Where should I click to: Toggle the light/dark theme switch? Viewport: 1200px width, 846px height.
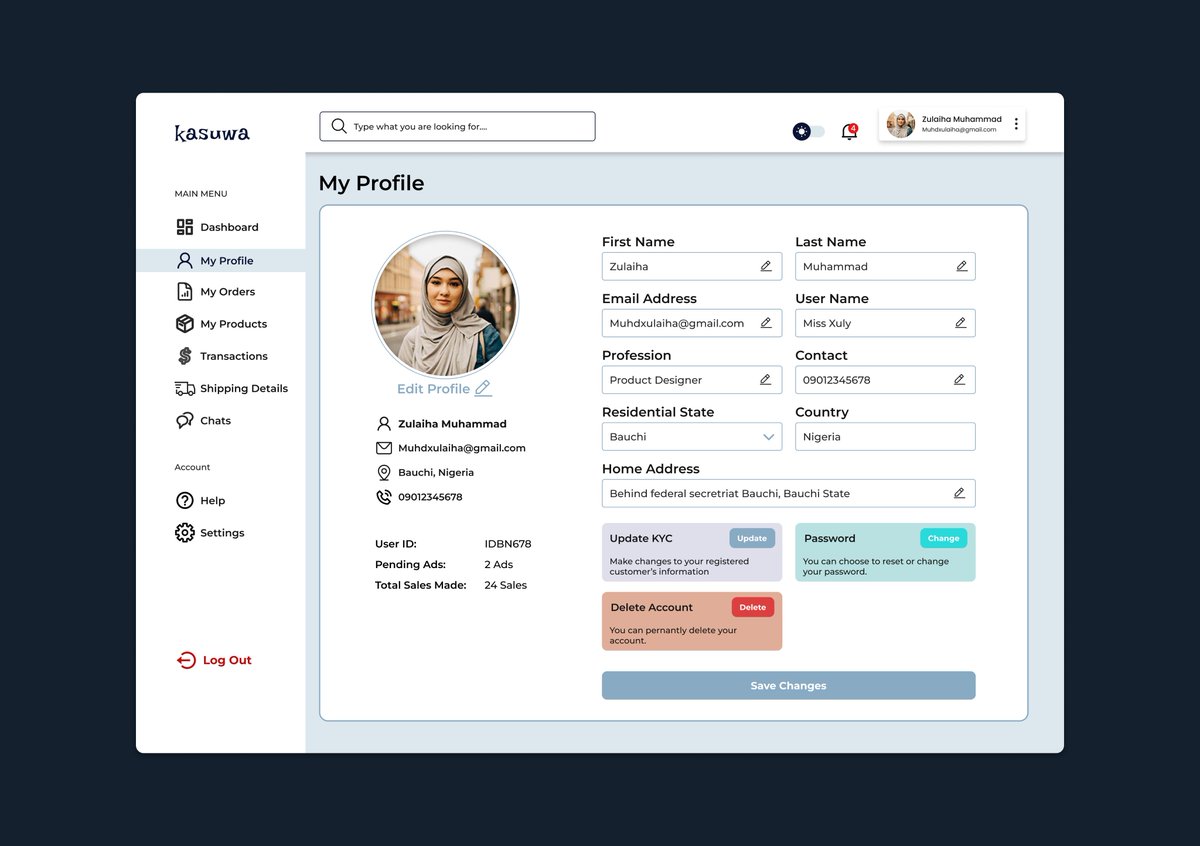click(809, 131)
